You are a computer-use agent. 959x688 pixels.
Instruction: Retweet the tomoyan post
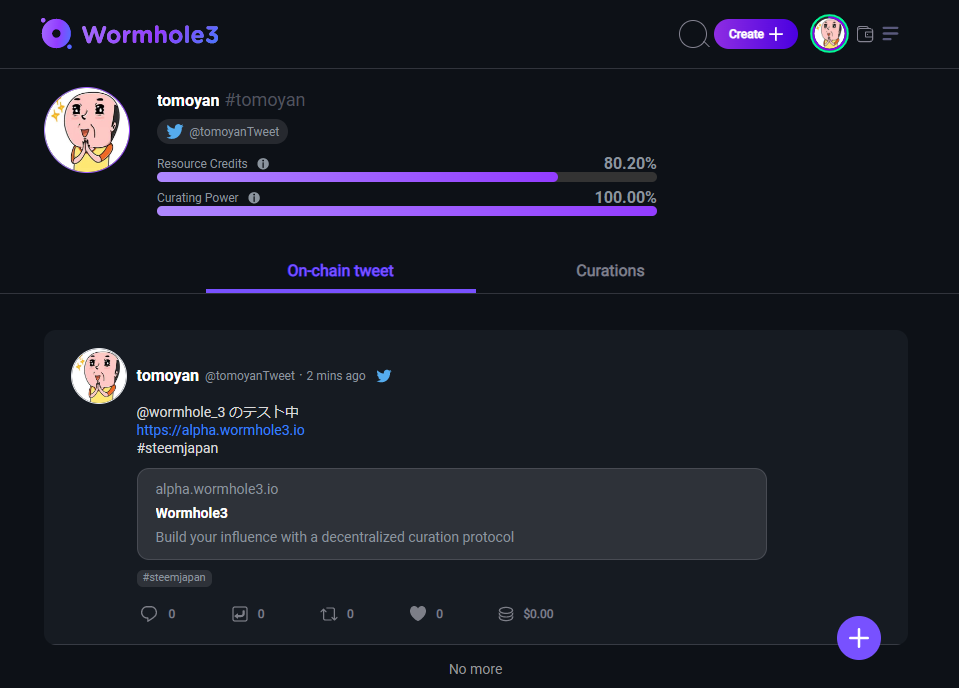click(x=328, y=614)
